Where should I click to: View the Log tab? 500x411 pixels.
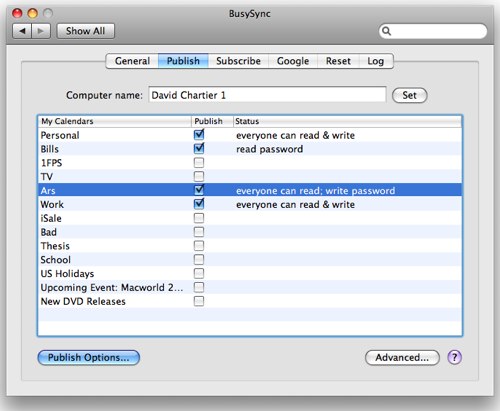tap(376, 61)
